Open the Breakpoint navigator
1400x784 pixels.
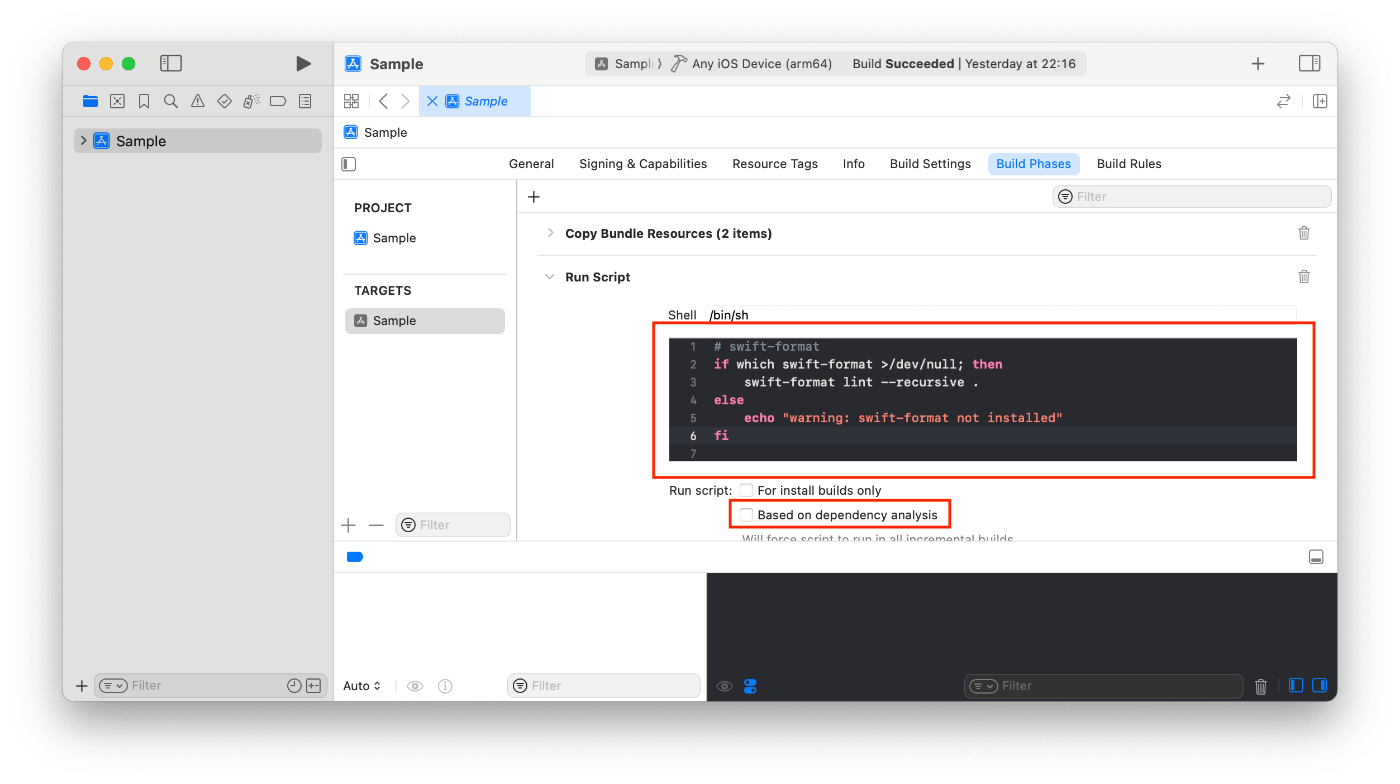(278, 101)
